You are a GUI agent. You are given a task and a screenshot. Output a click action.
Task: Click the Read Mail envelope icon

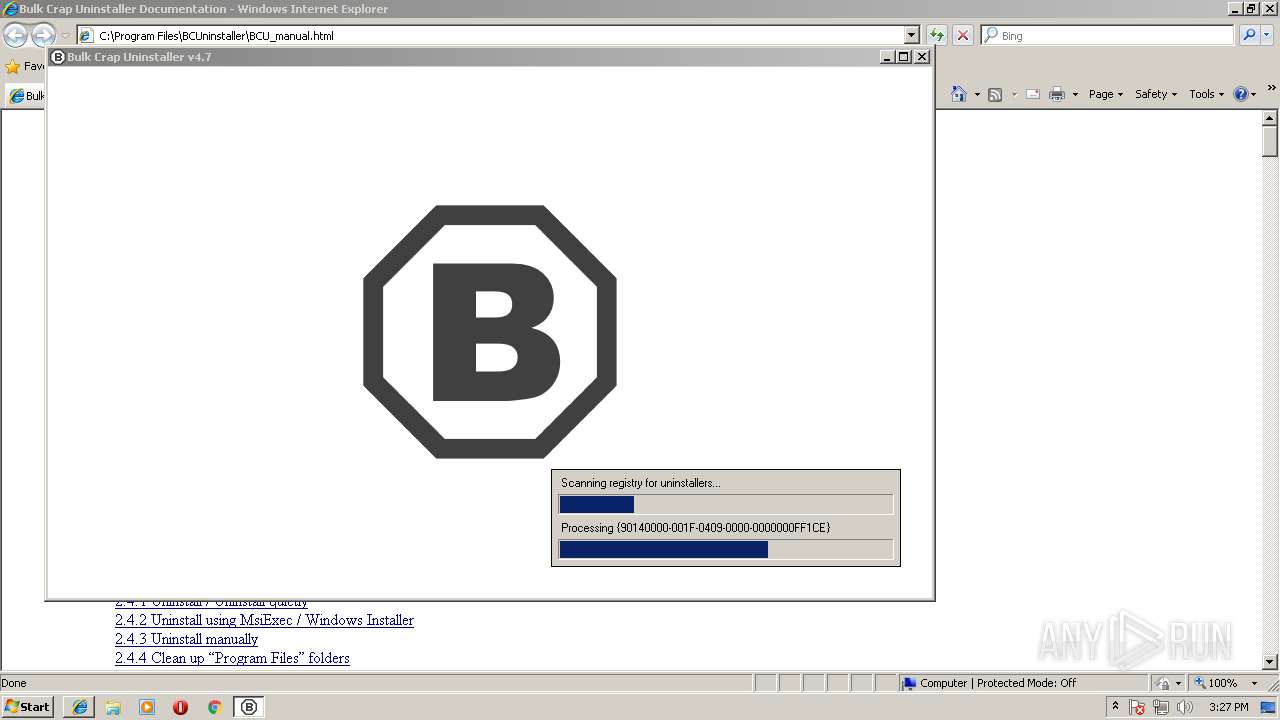pyautogui.click(x=1033, y=94)
